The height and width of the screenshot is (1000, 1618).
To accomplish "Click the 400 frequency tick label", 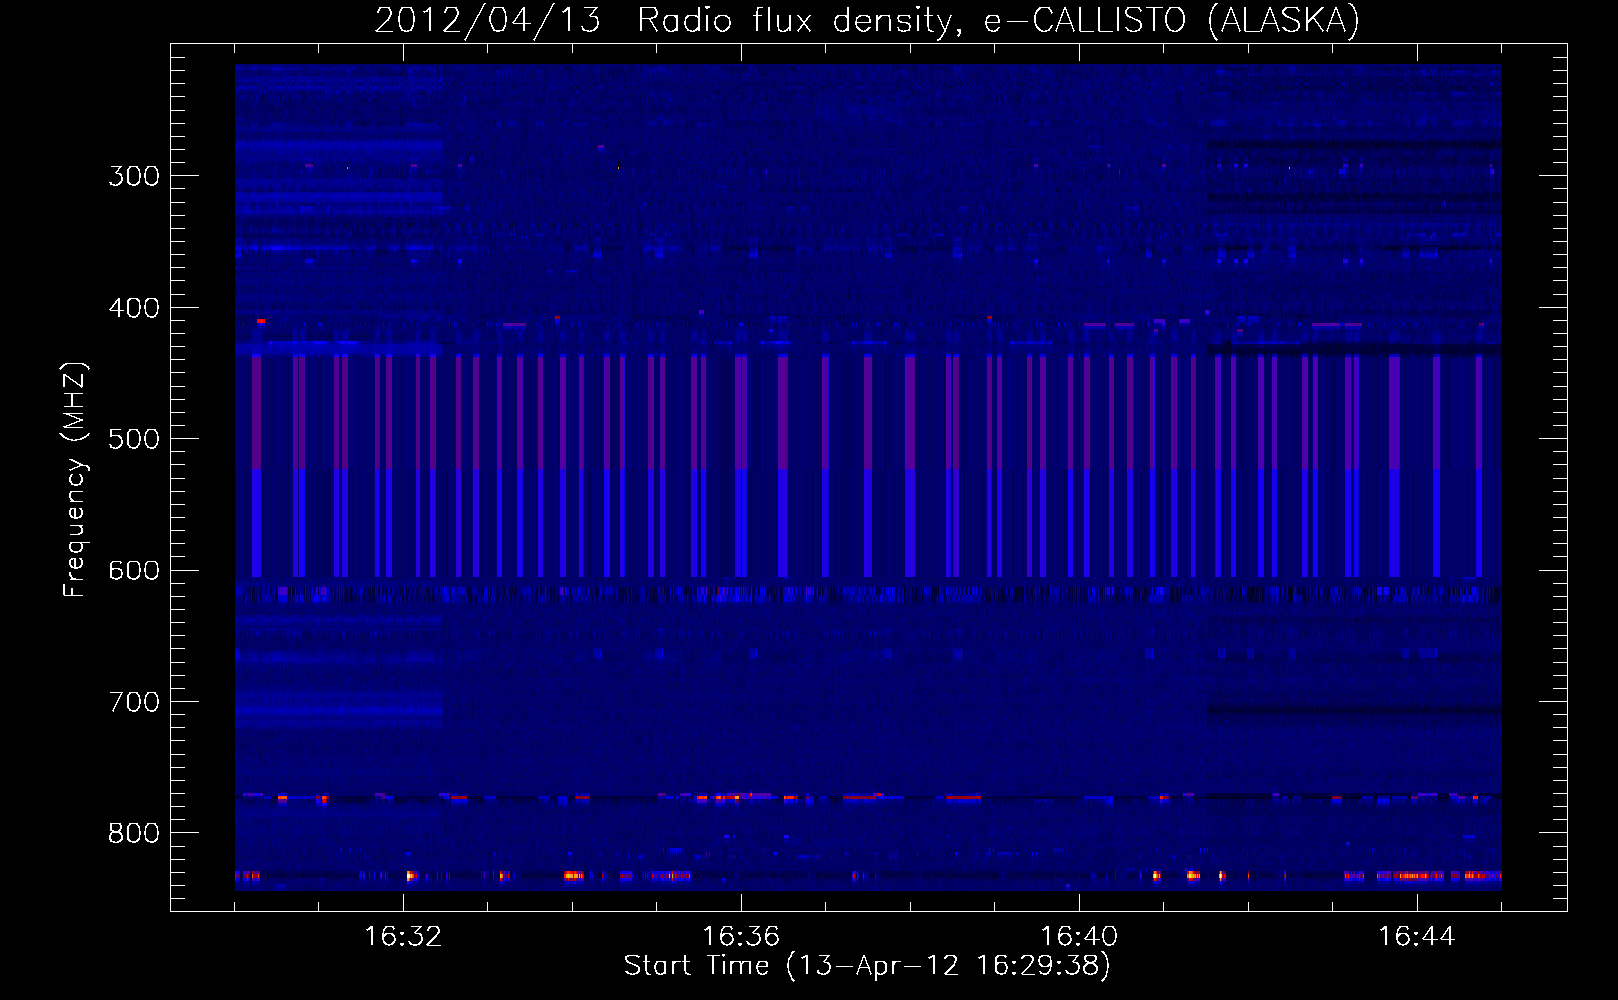I will [x=134, y=308].
